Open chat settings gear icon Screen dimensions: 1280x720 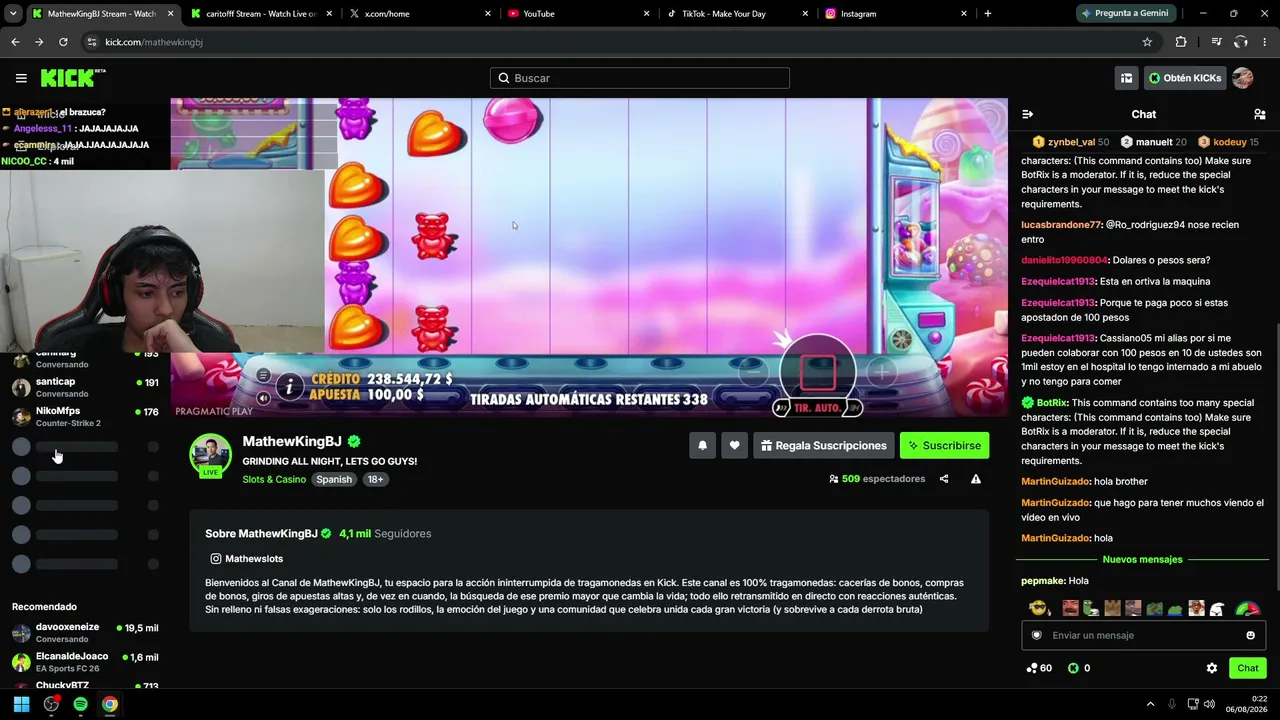pyautogui.click(x=1212, y=668)
